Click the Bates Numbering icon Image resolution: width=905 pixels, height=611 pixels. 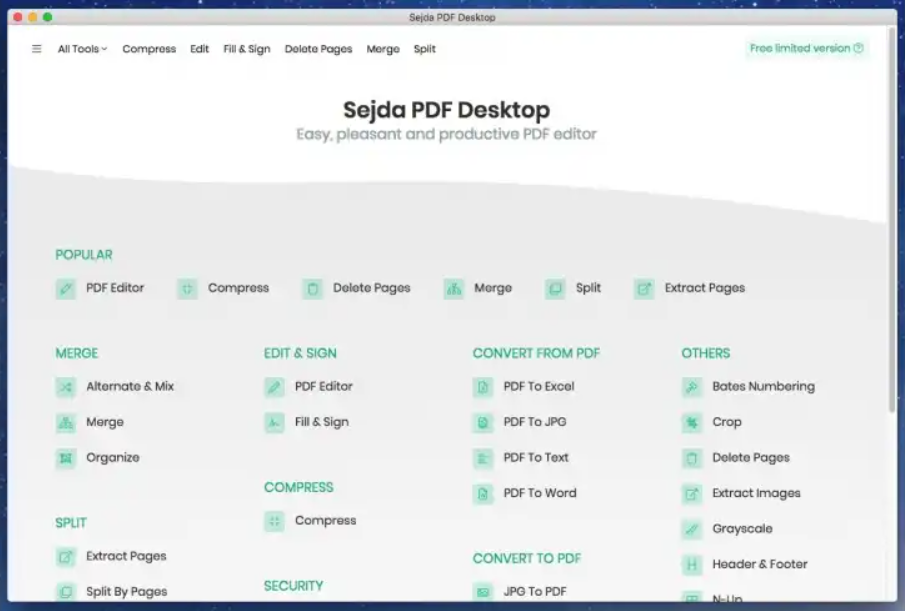692,387
